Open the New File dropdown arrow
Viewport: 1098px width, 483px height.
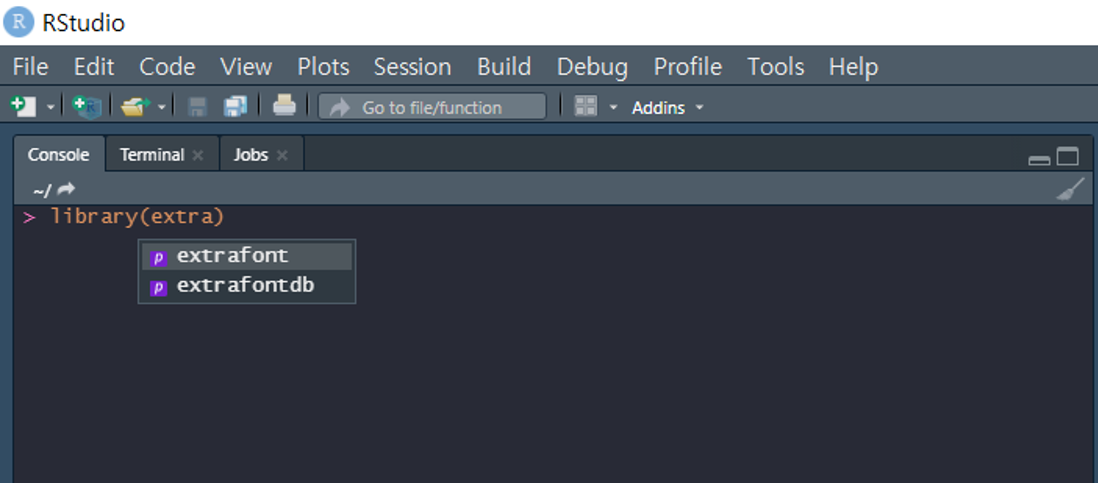pos(50,107)
